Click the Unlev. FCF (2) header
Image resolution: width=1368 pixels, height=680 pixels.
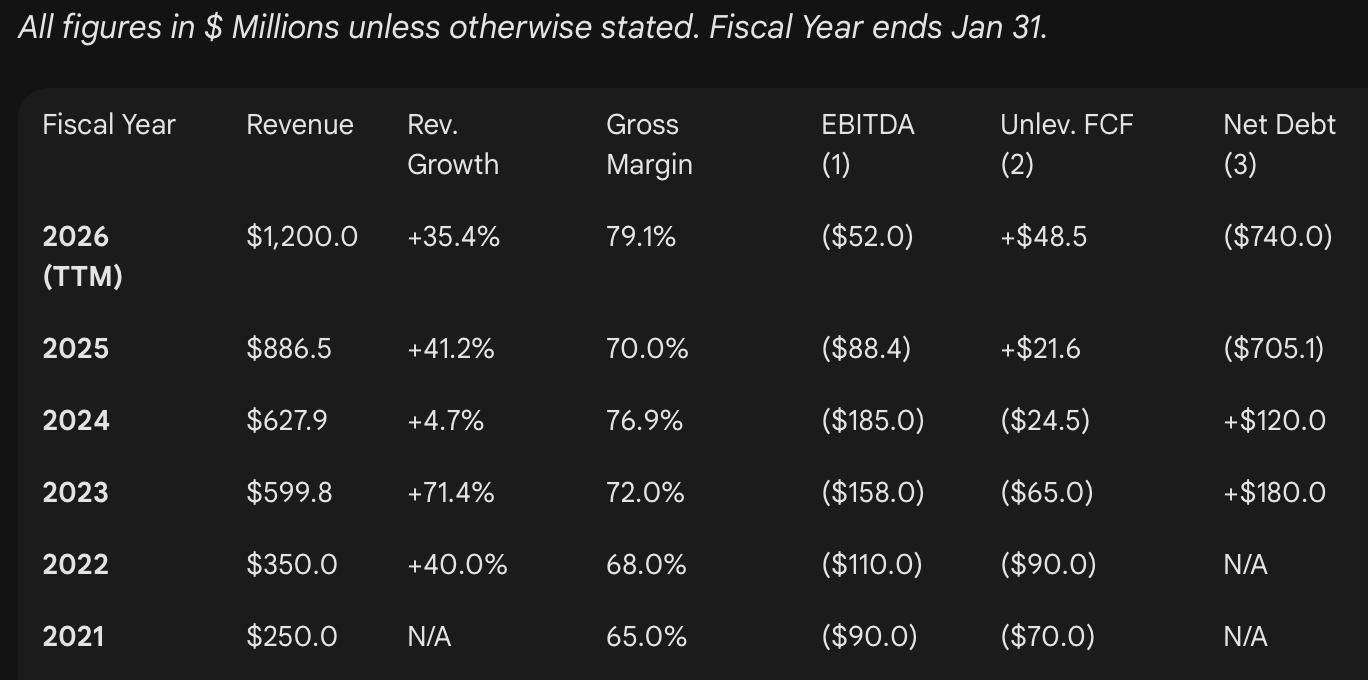[1066, 144]
